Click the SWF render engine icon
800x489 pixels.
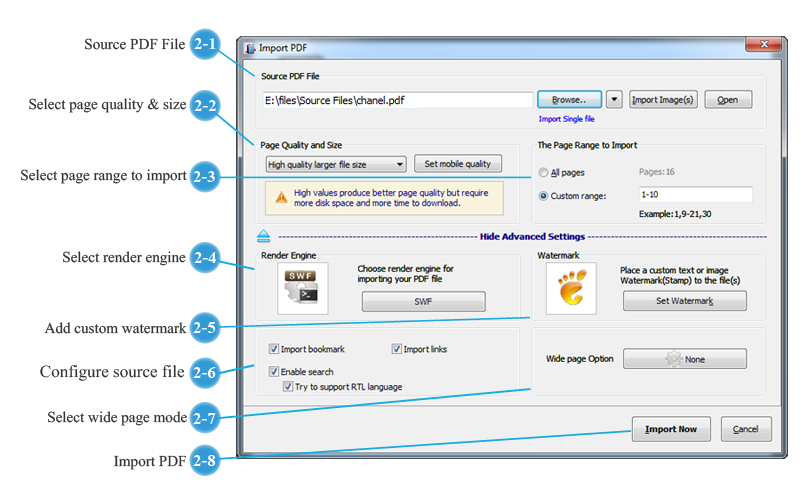[301, 291]
